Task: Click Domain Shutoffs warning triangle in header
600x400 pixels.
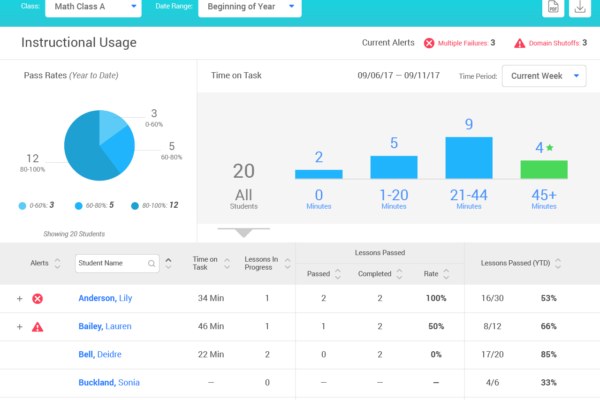Action: [519, 43]
